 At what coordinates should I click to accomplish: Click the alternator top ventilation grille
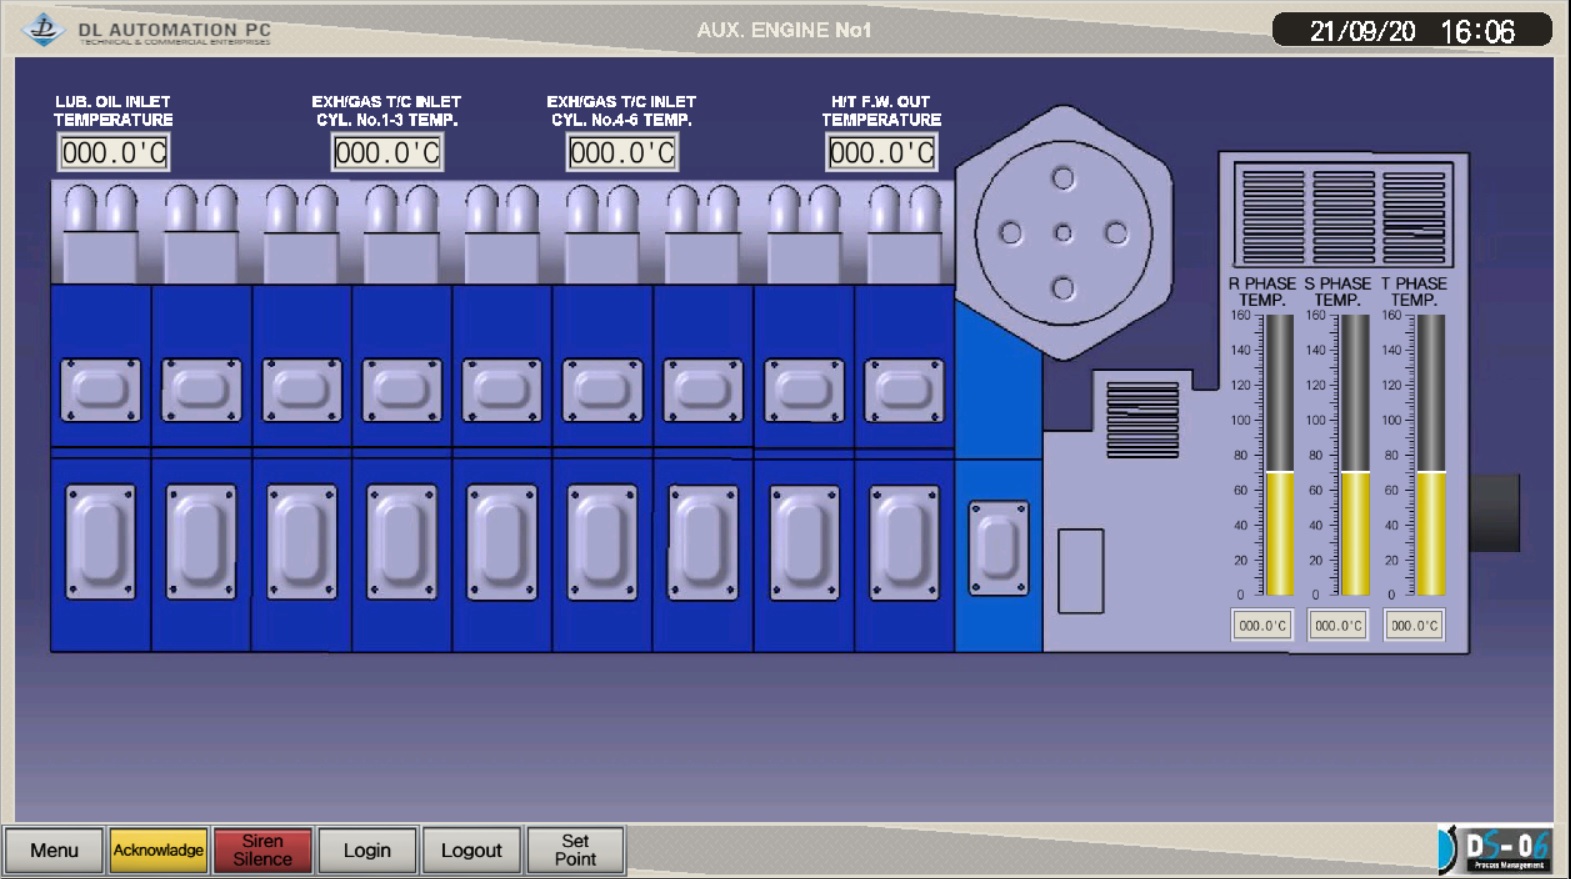click(x=1342, y=215)
